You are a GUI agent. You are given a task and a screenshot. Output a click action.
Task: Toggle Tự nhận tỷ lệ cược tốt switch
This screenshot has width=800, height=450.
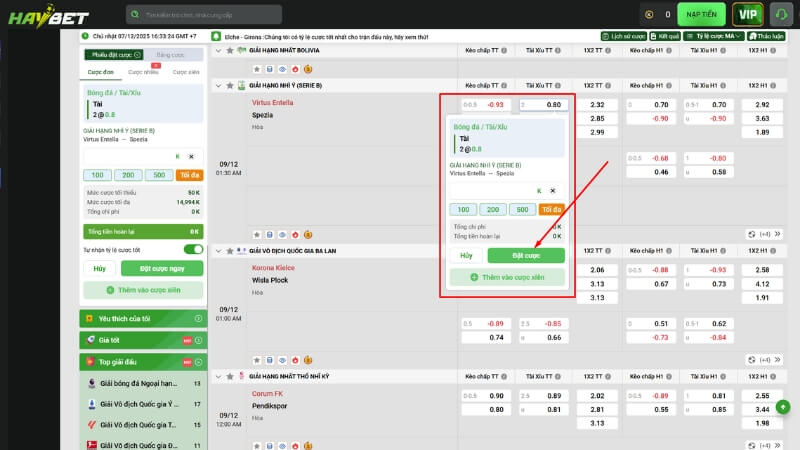coord(193,249)
